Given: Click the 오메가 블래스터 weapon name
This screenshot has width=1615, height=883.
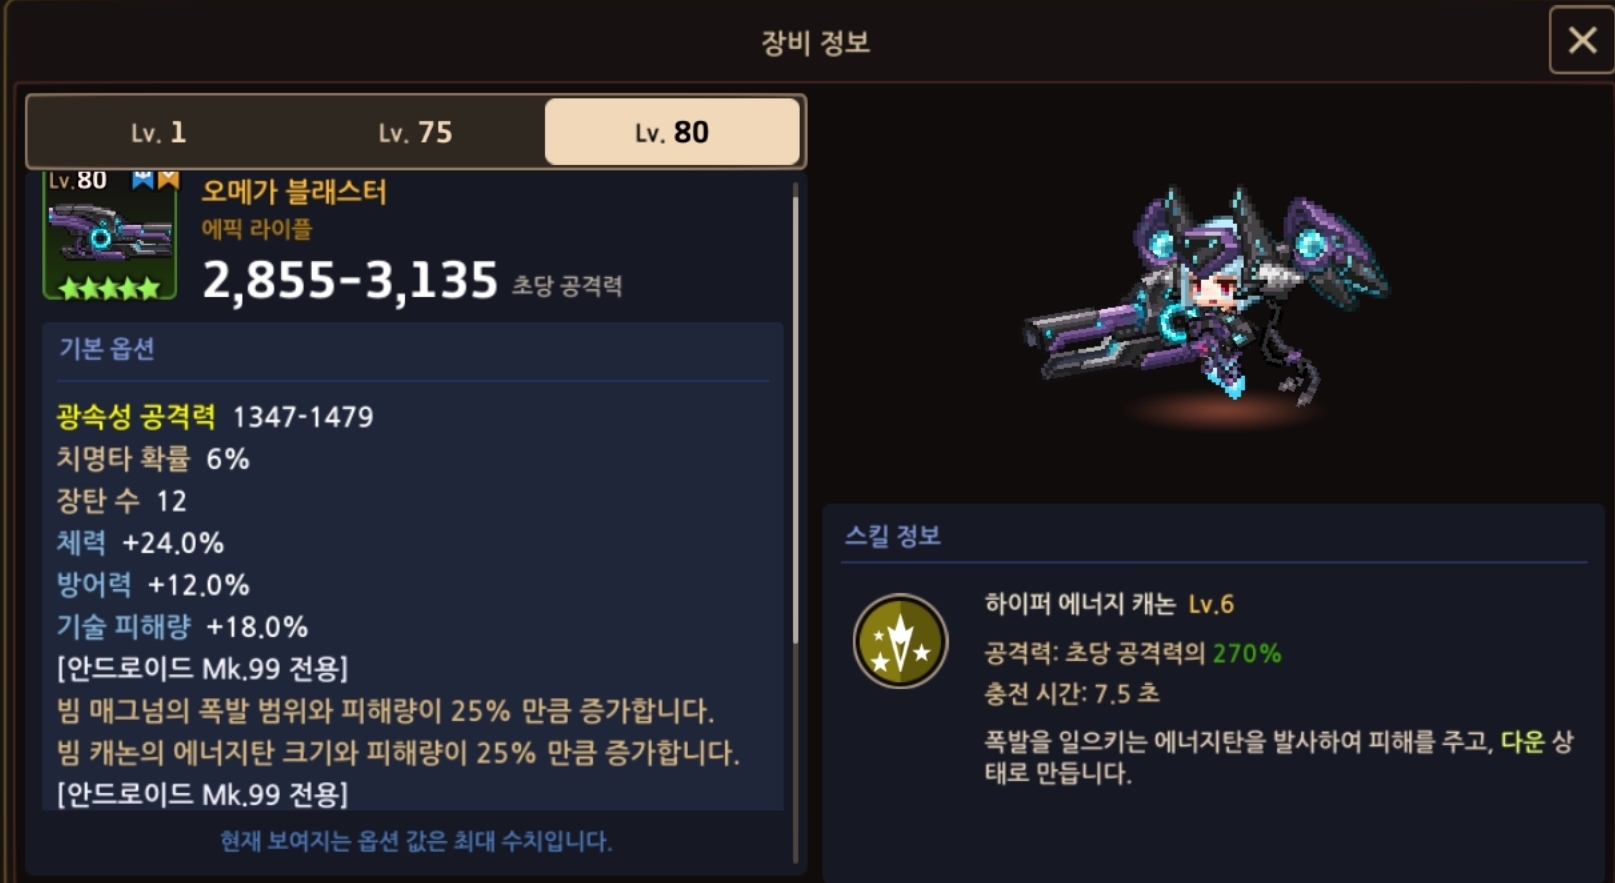Looking at the screenshot, I should [x=294, y=191].
